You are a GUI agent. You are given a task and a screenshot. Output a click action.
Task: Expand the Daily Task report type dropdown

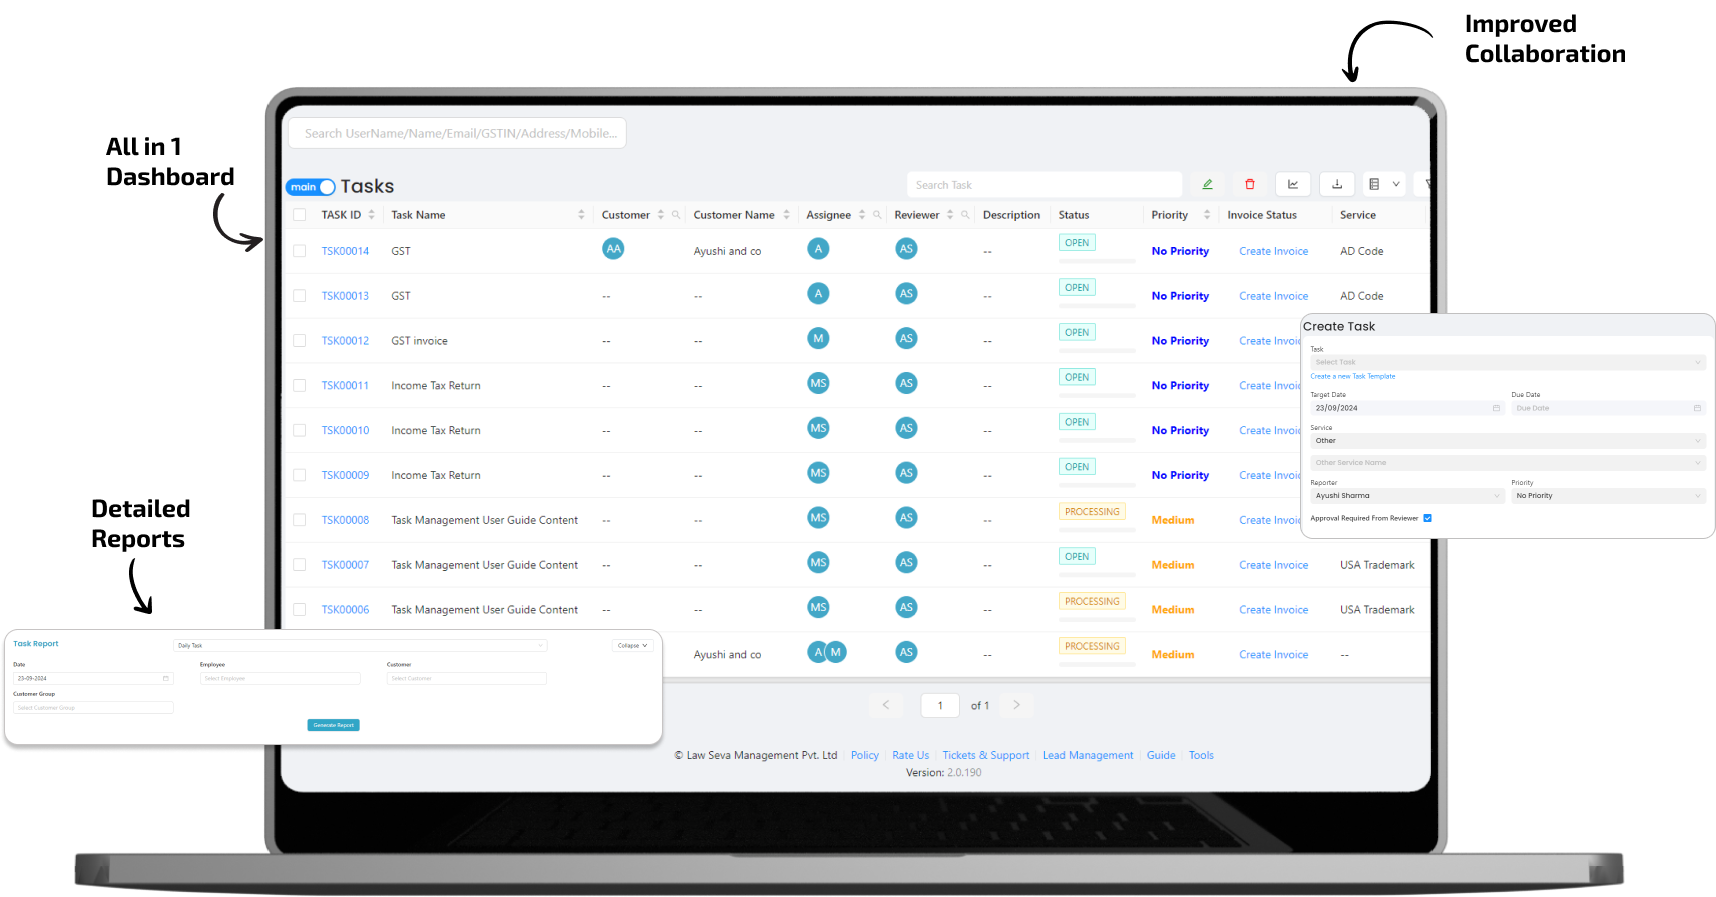[359, 646]
